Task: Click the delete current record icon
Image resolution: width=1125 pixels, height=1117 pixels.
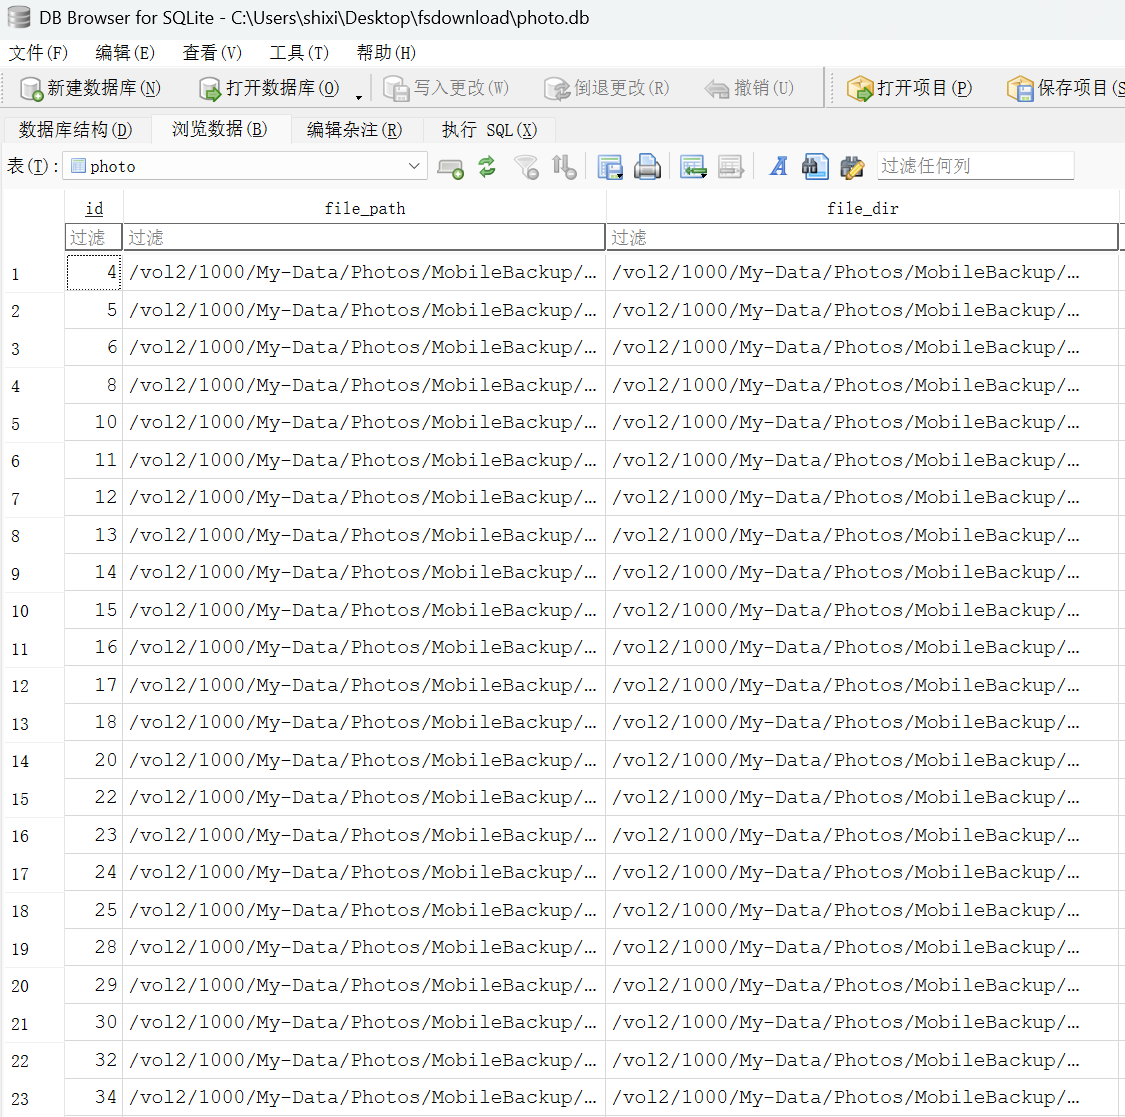Action: 730,167
